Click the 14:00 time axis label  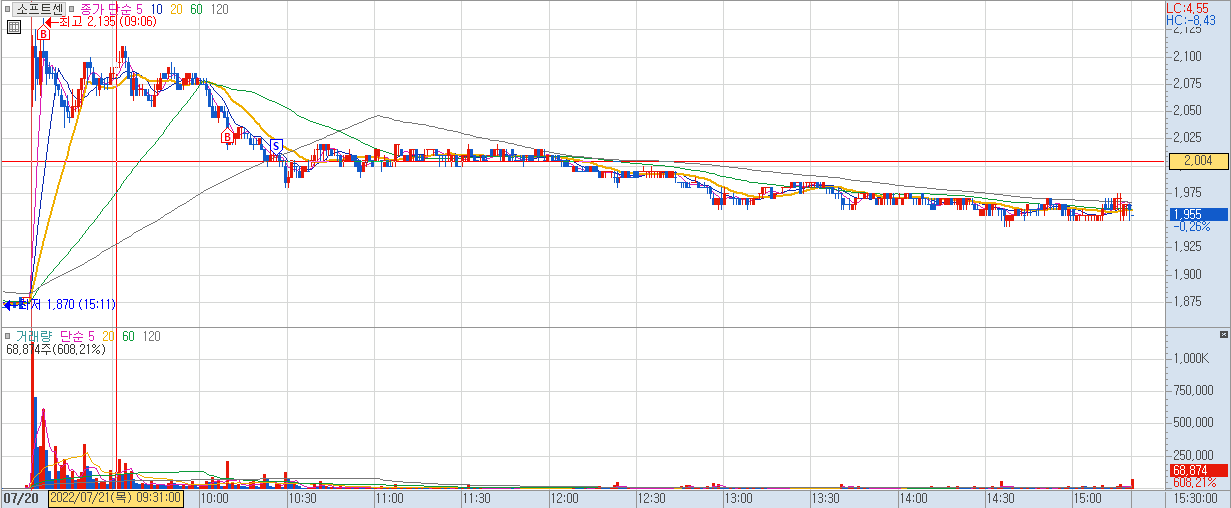913,497
